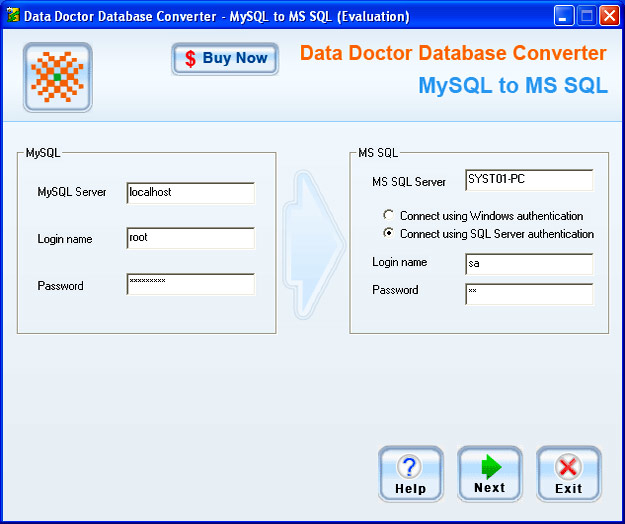Click the app icon in title bar
The height and width of the screenshot is (524, 625).
click(x=13, y=16)
